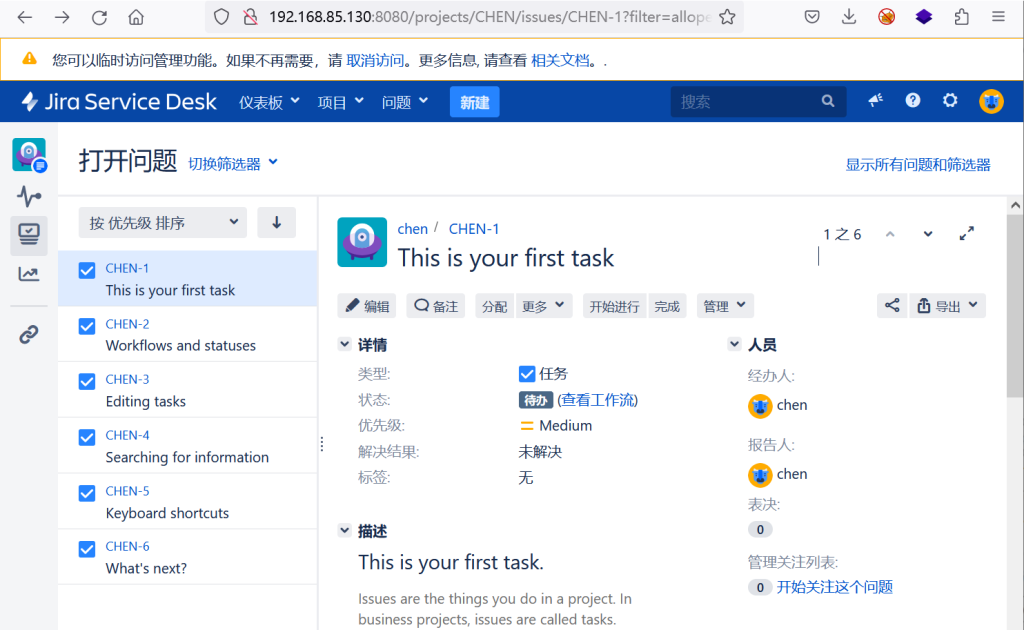Go to the previous issue with up chevron
This screenshot has width=1024, height=630.
(889, 234)
